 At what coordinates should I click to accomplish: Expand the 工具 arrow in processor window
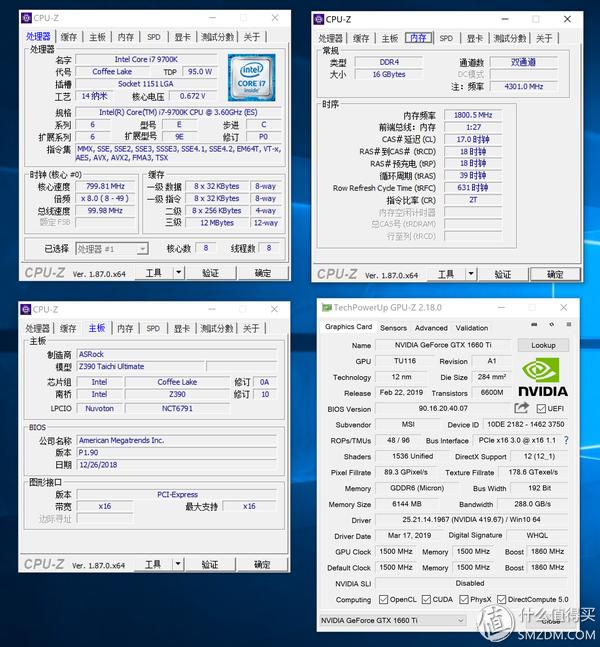(178, 272)
